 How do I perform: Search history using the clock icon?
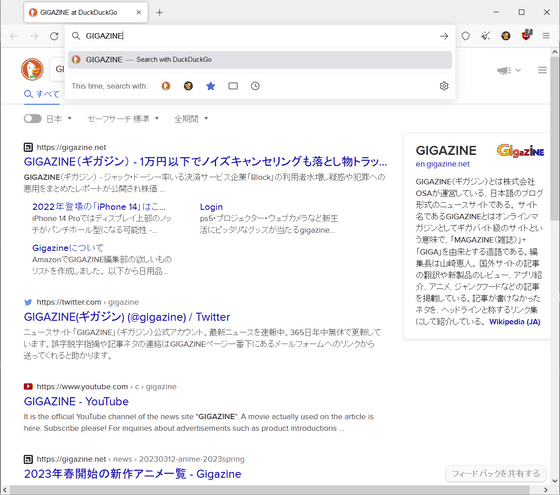pyautogui.click(x=255, y=86)
